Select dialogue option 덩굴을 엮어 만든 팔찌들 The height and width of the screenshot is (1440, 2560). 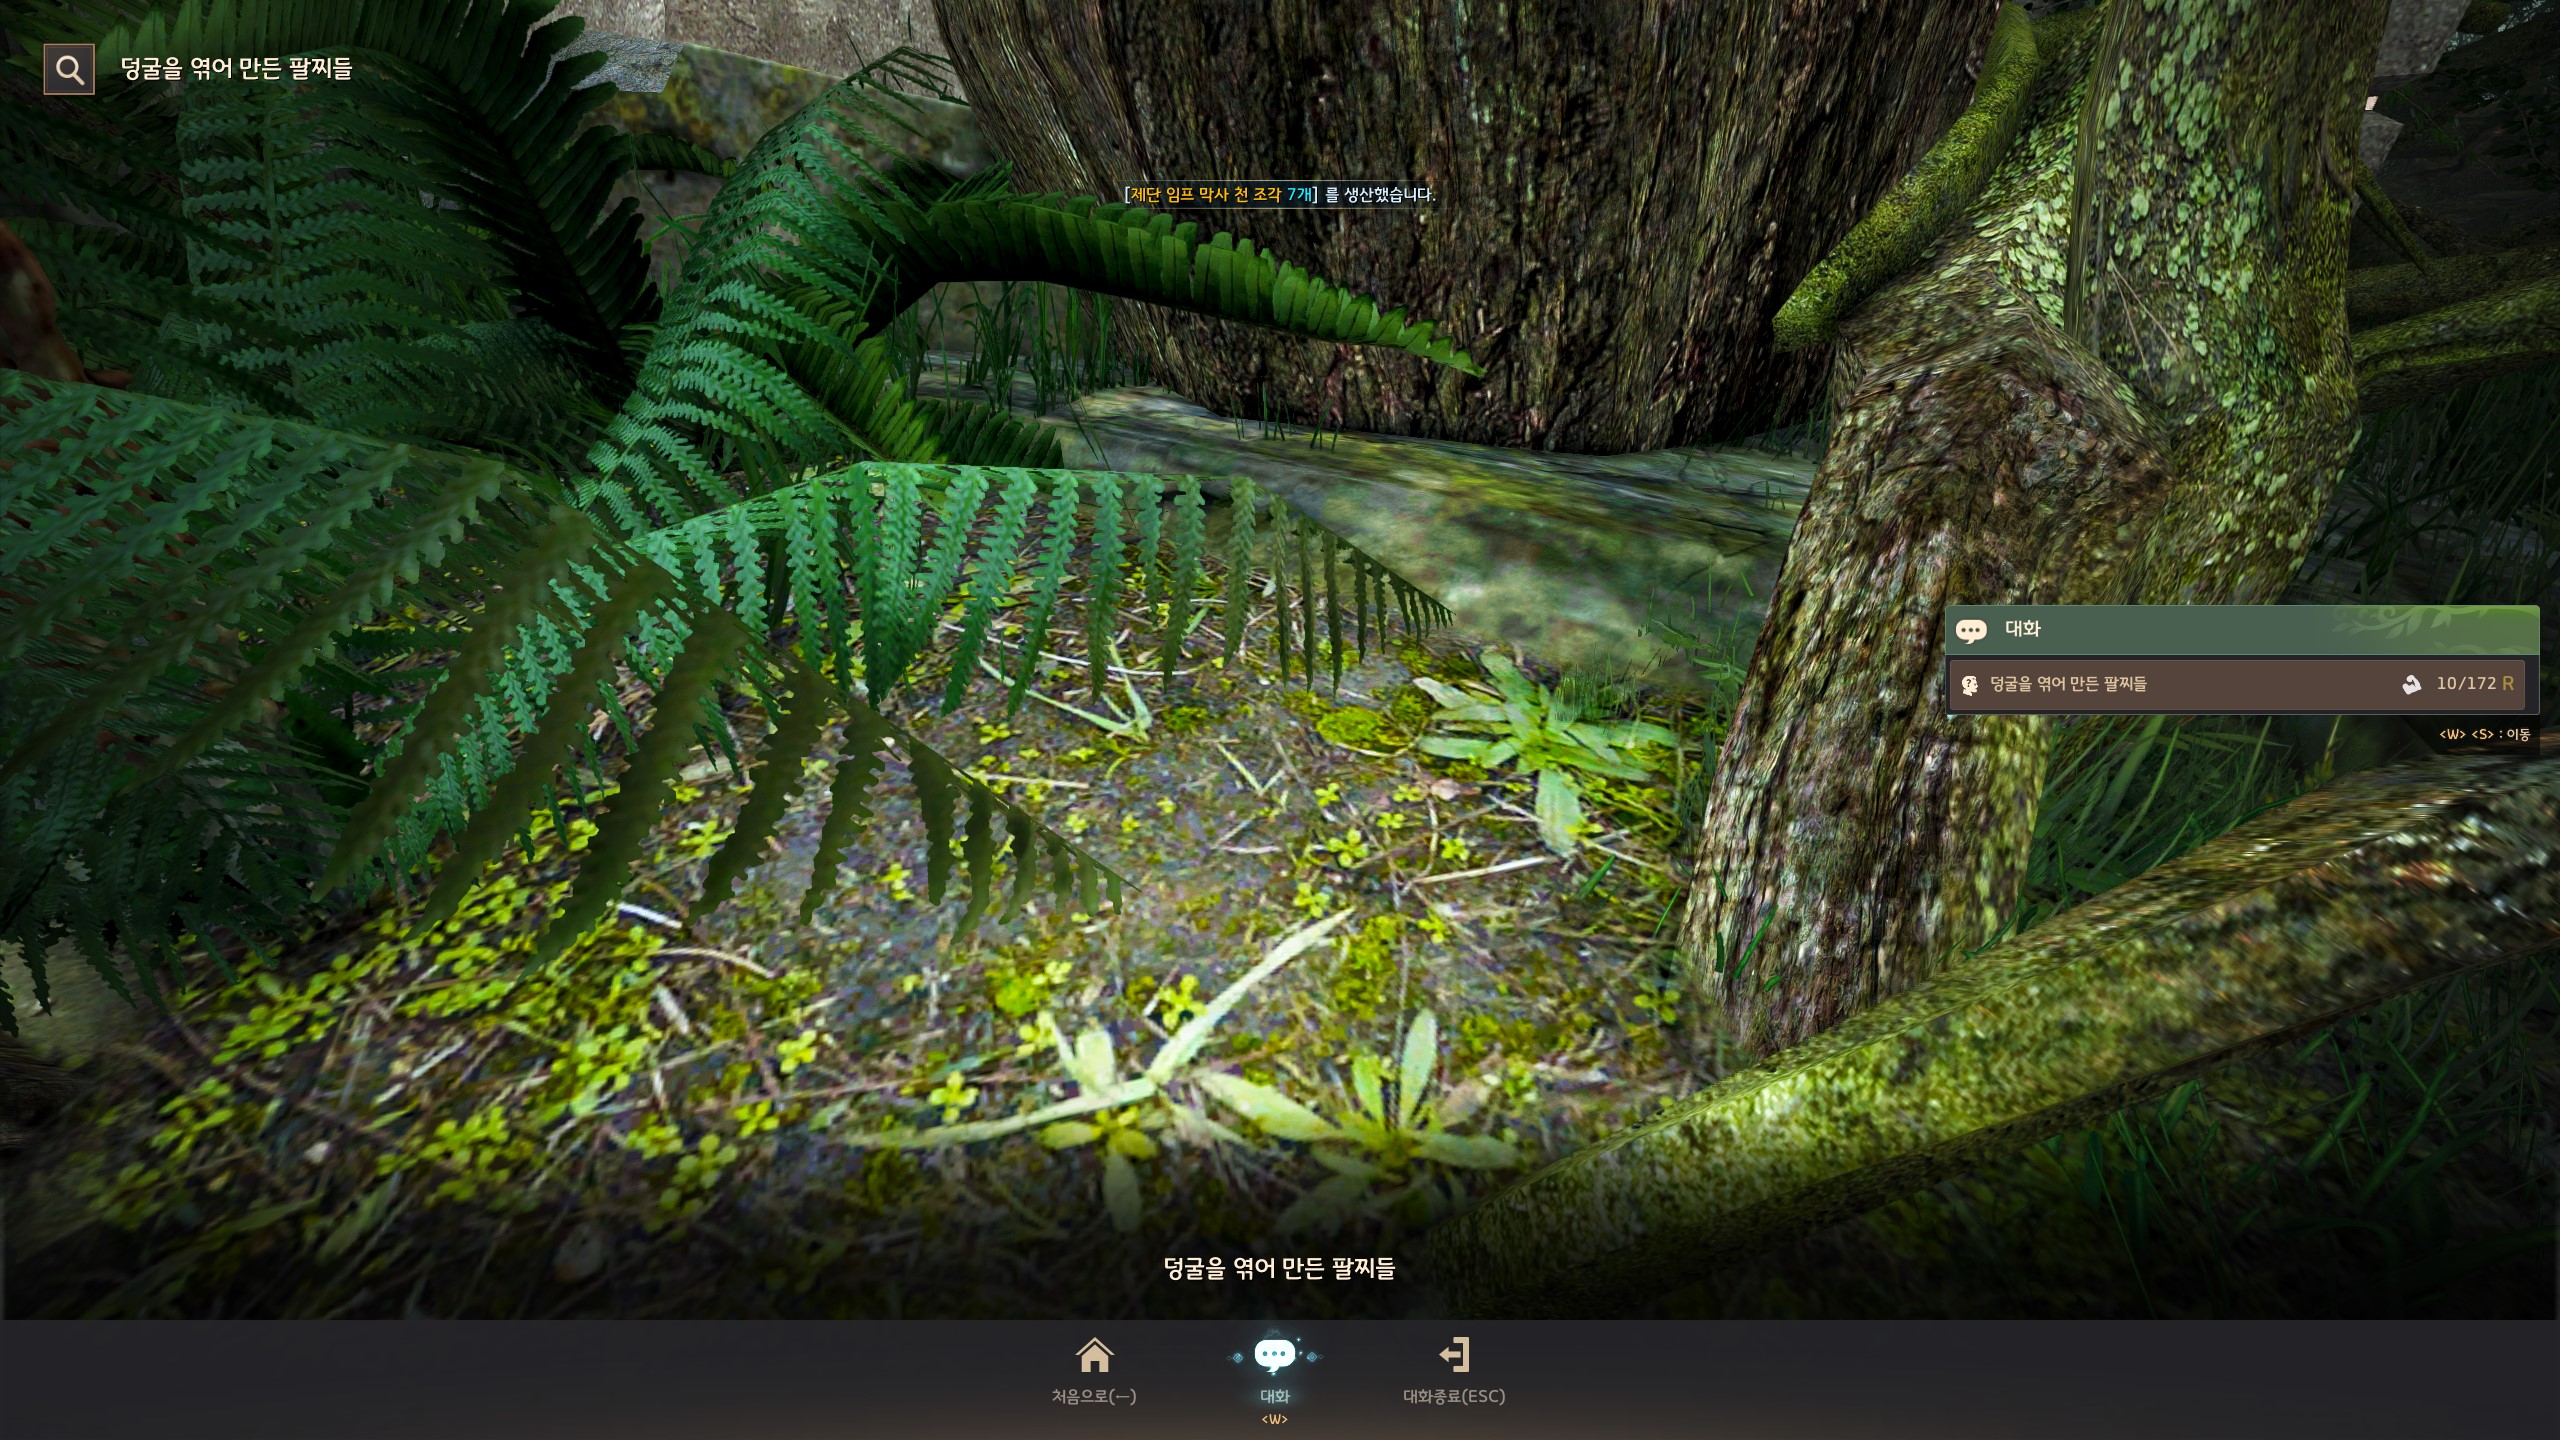coord(2068,685)
